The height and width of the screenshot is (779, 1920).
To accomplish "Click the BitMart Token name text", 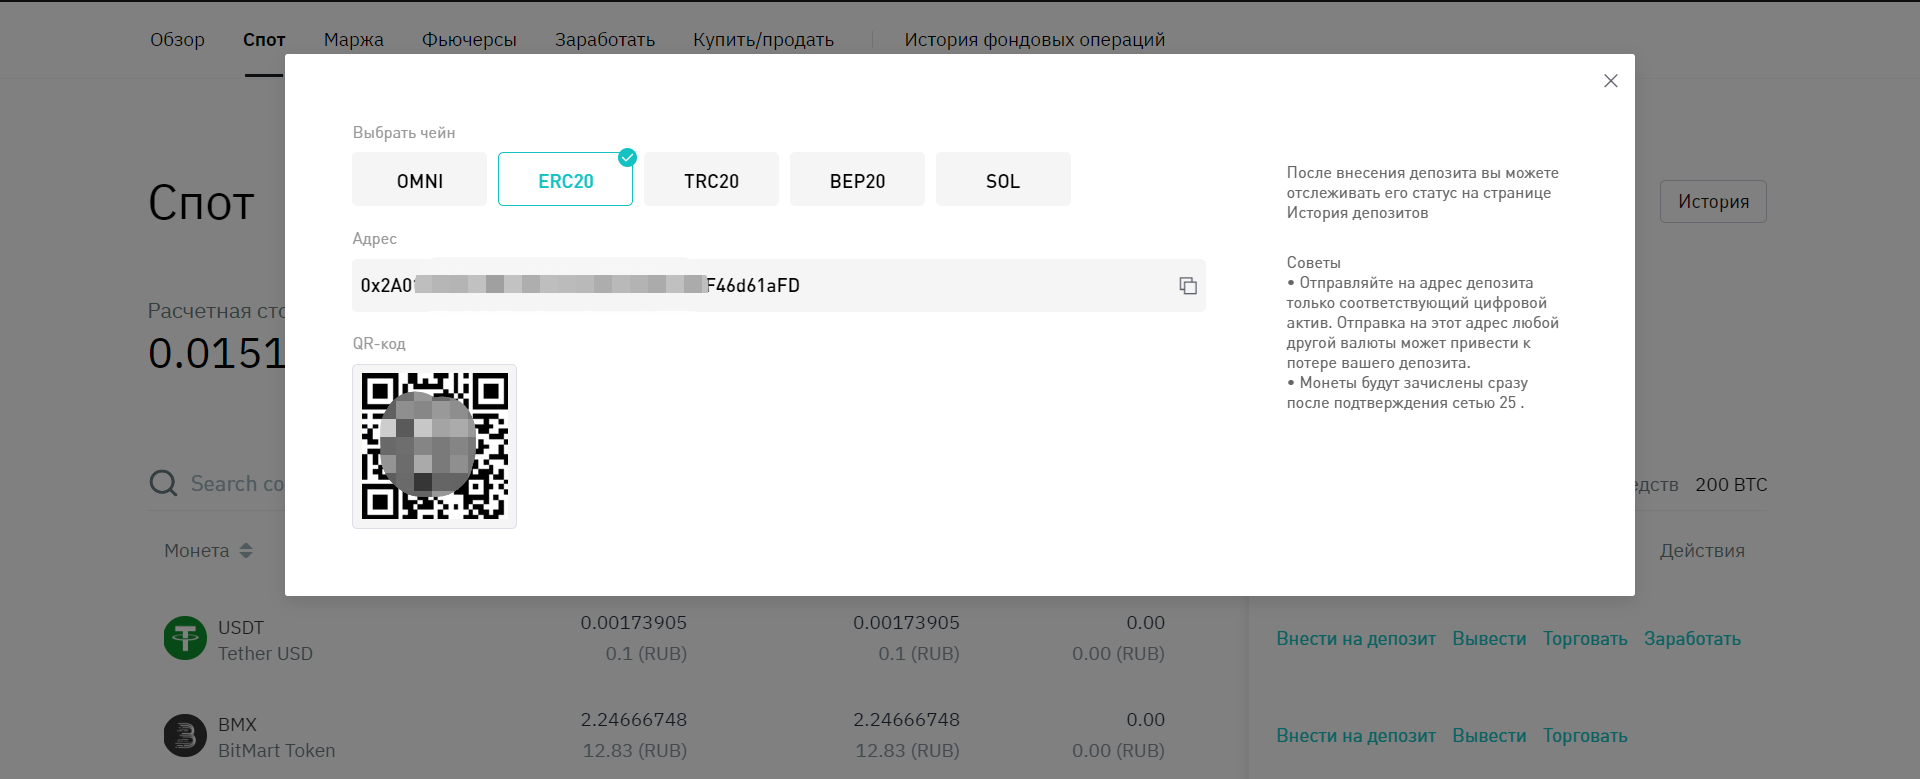I will 277,751.
